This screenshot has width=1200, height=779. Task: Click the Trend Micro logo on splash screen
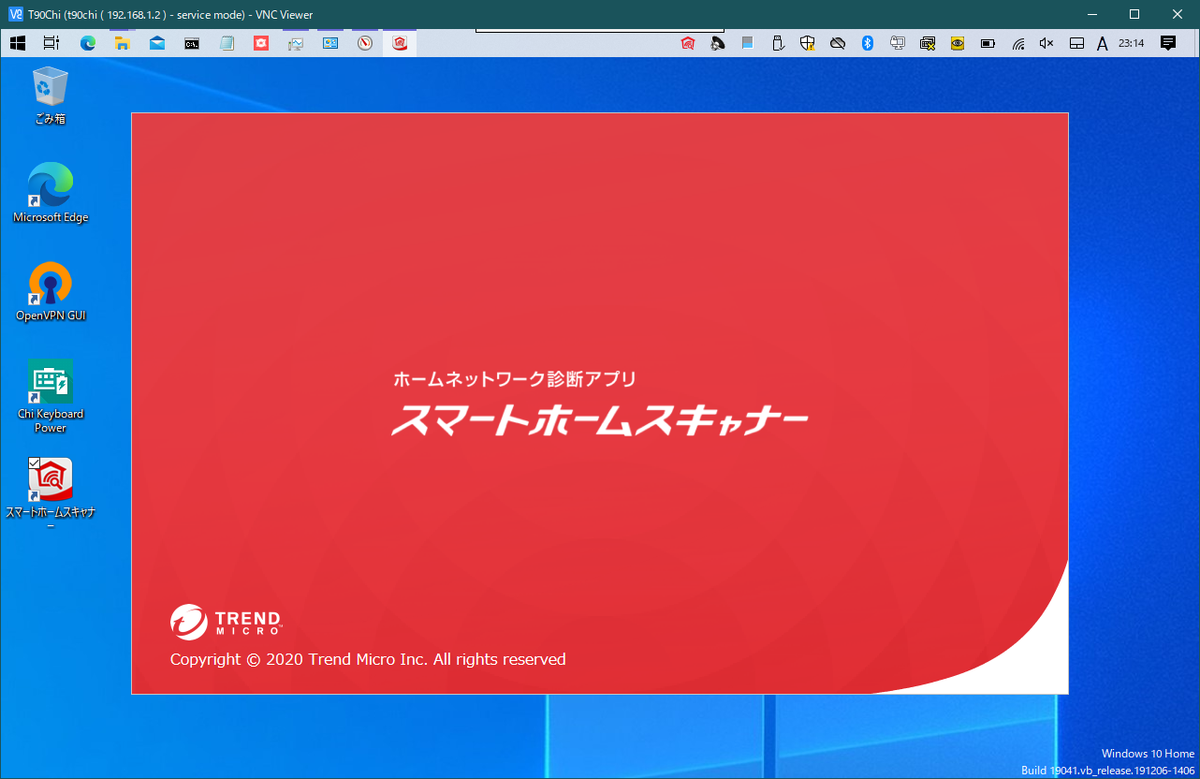(x=226, y=621)
